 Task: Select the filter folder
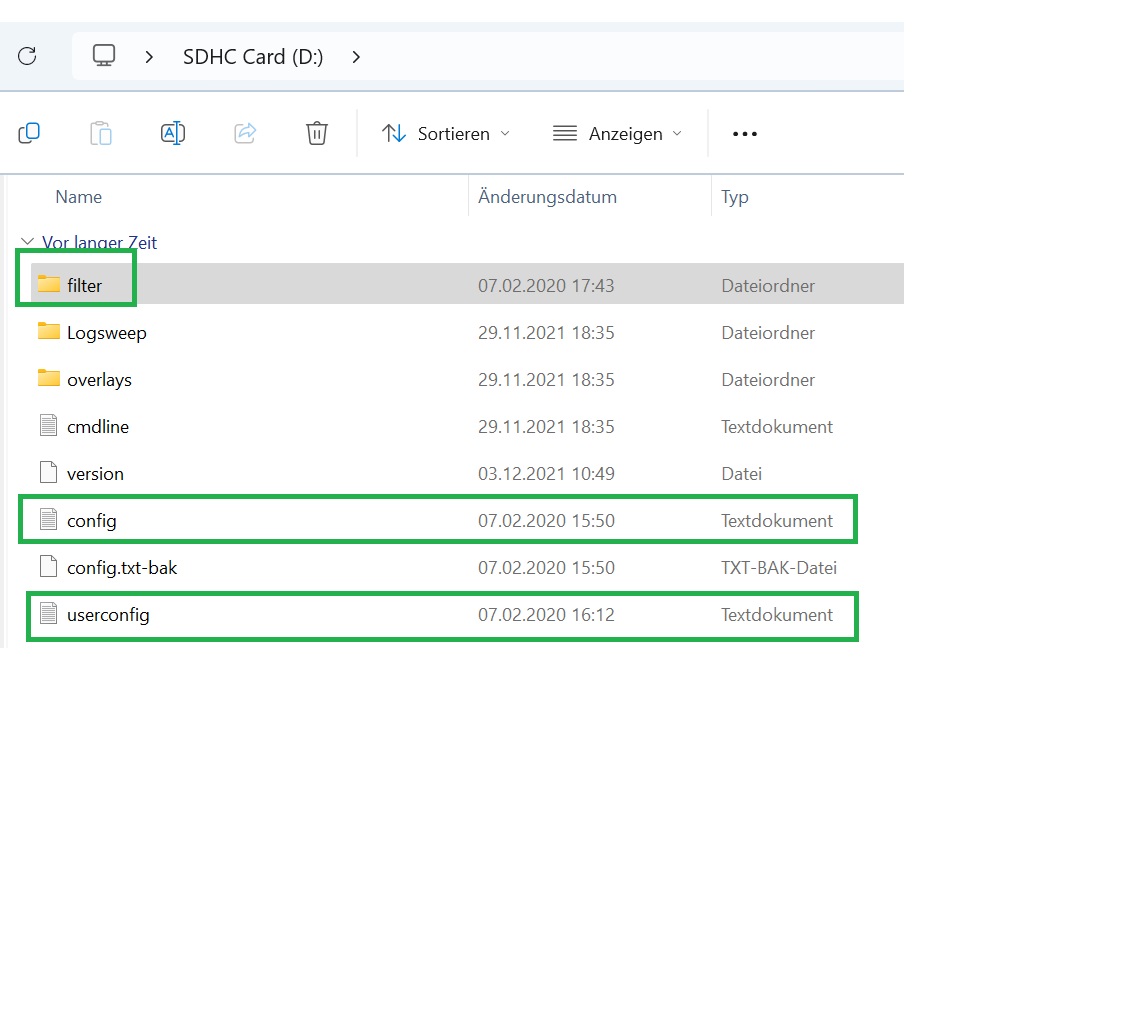click(84, 286)
